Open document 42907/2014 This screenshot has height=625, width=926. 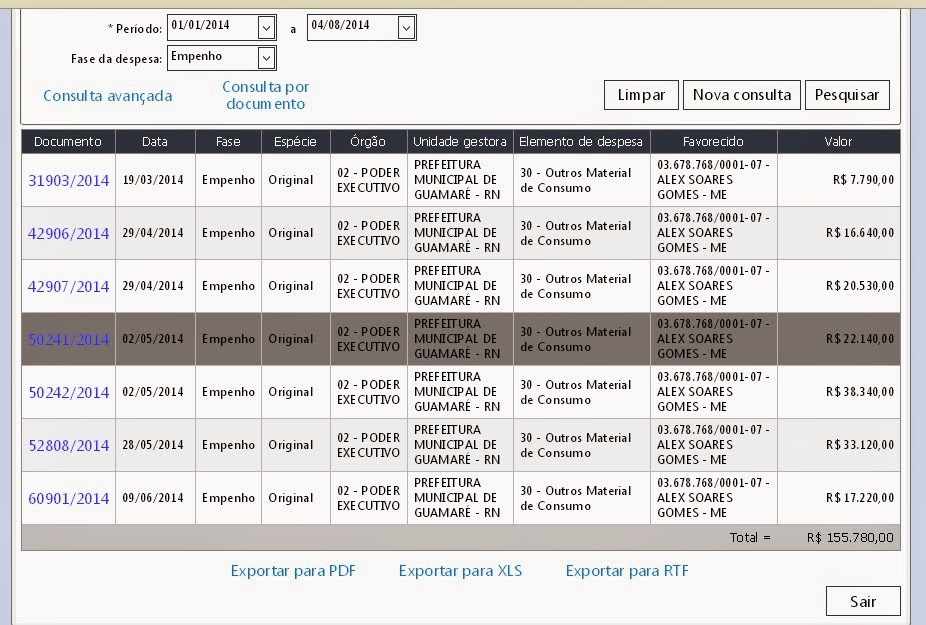pos(69,287)
